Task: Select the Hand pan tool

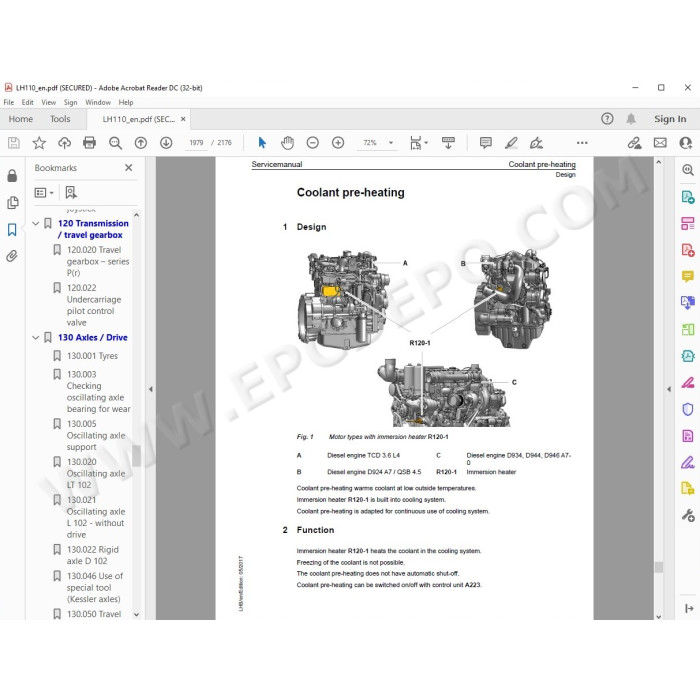Action: pos(288,143)
